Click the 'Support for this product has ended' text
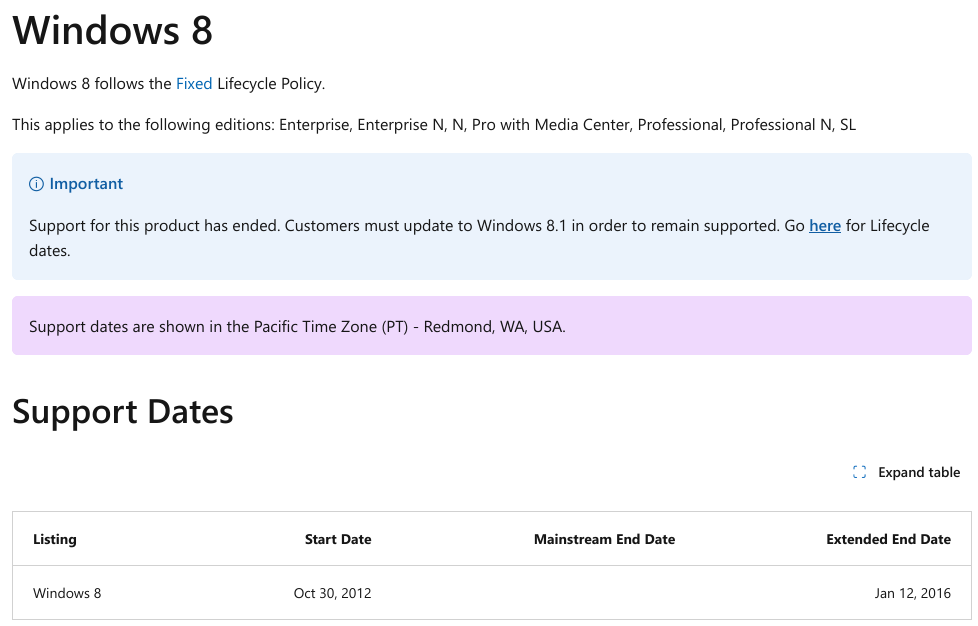The width and height of the screenshot is (978, 626). pos(153,226)
